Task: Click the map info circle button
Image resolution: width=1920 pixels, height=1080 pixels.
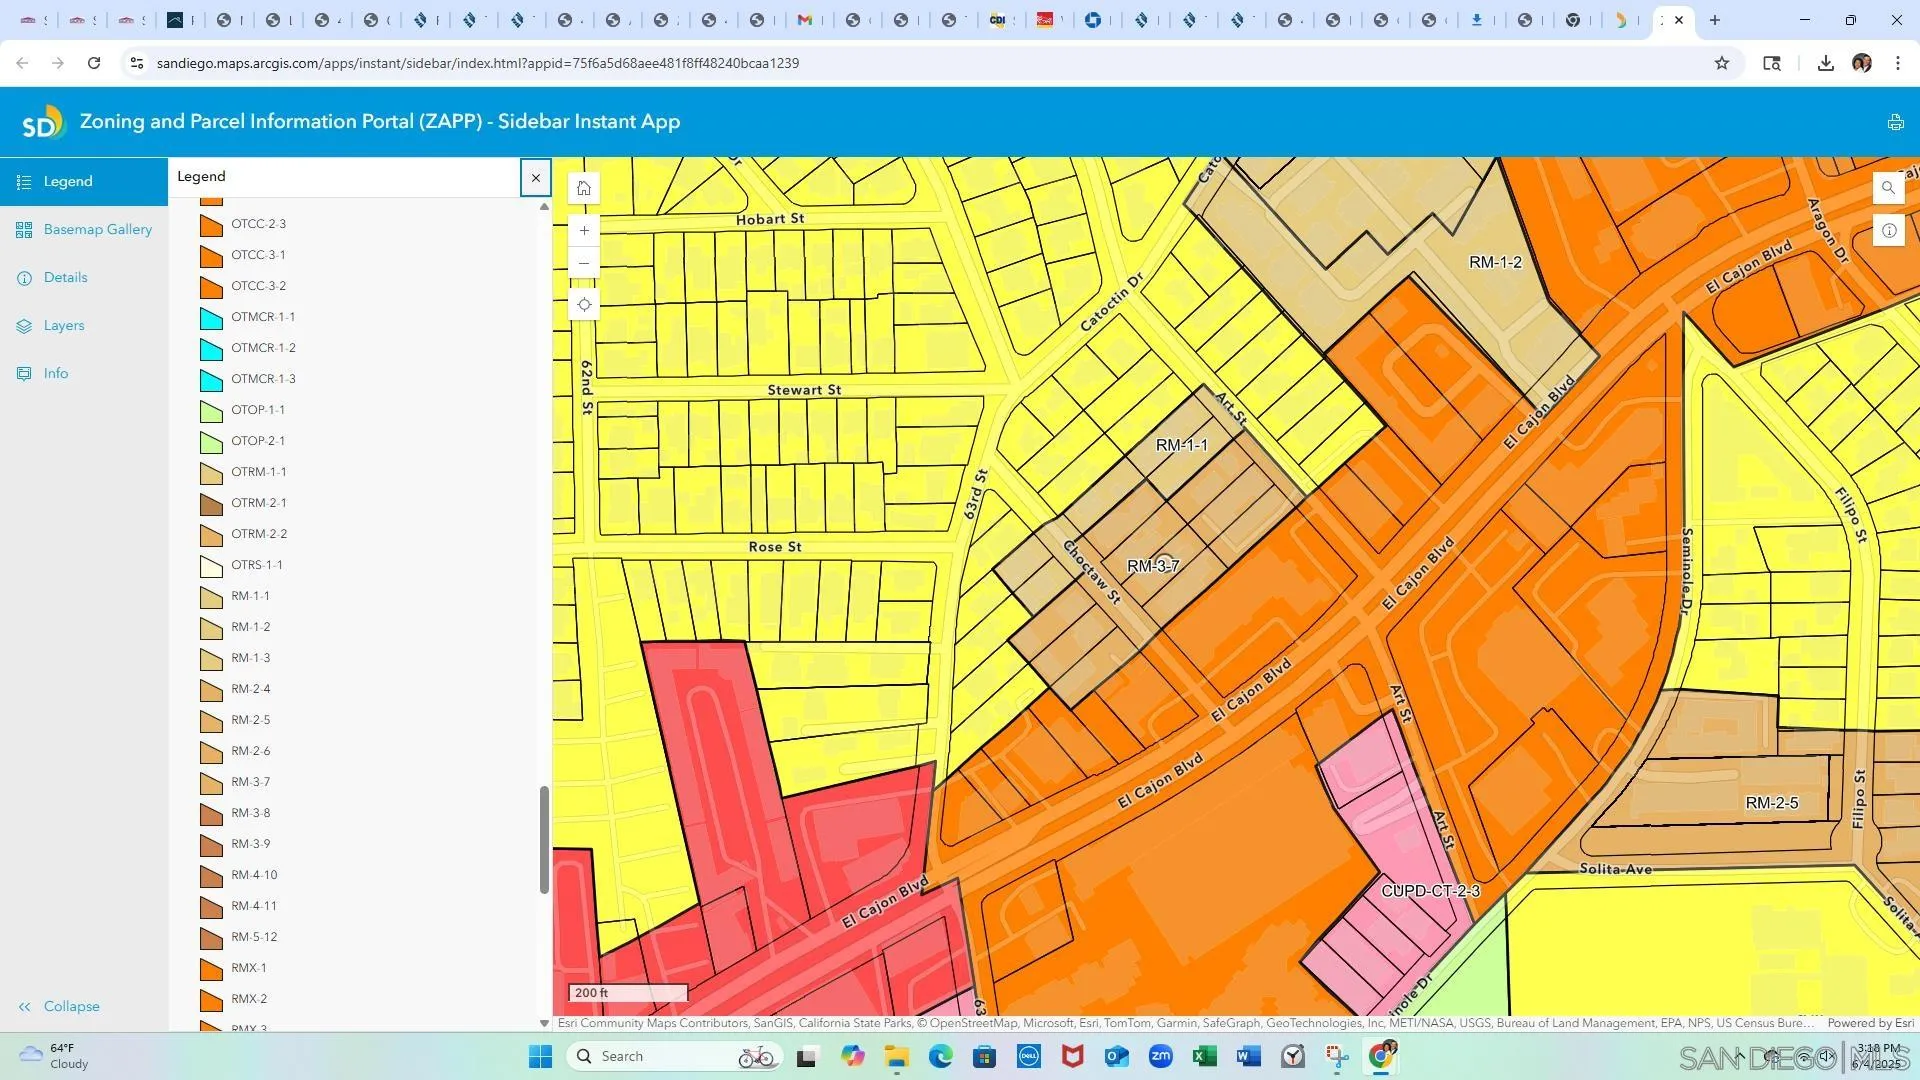Action: pos(1888,231)
